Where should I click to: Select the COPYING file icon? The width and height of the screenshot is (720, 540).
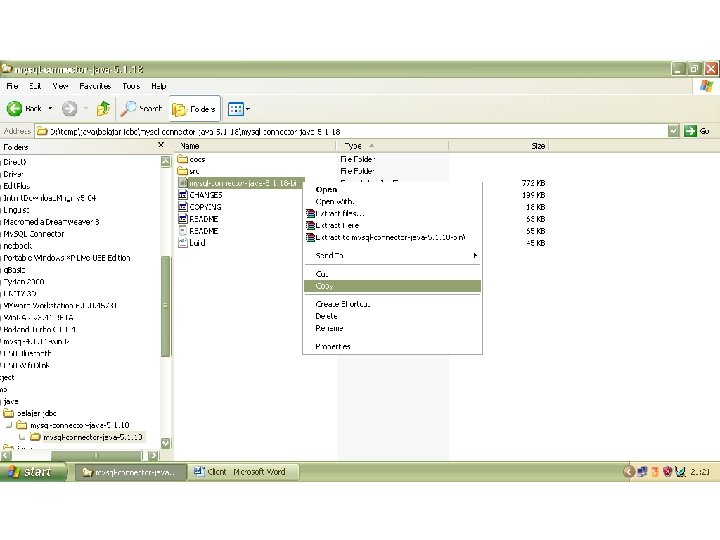(x=183, y=207)
